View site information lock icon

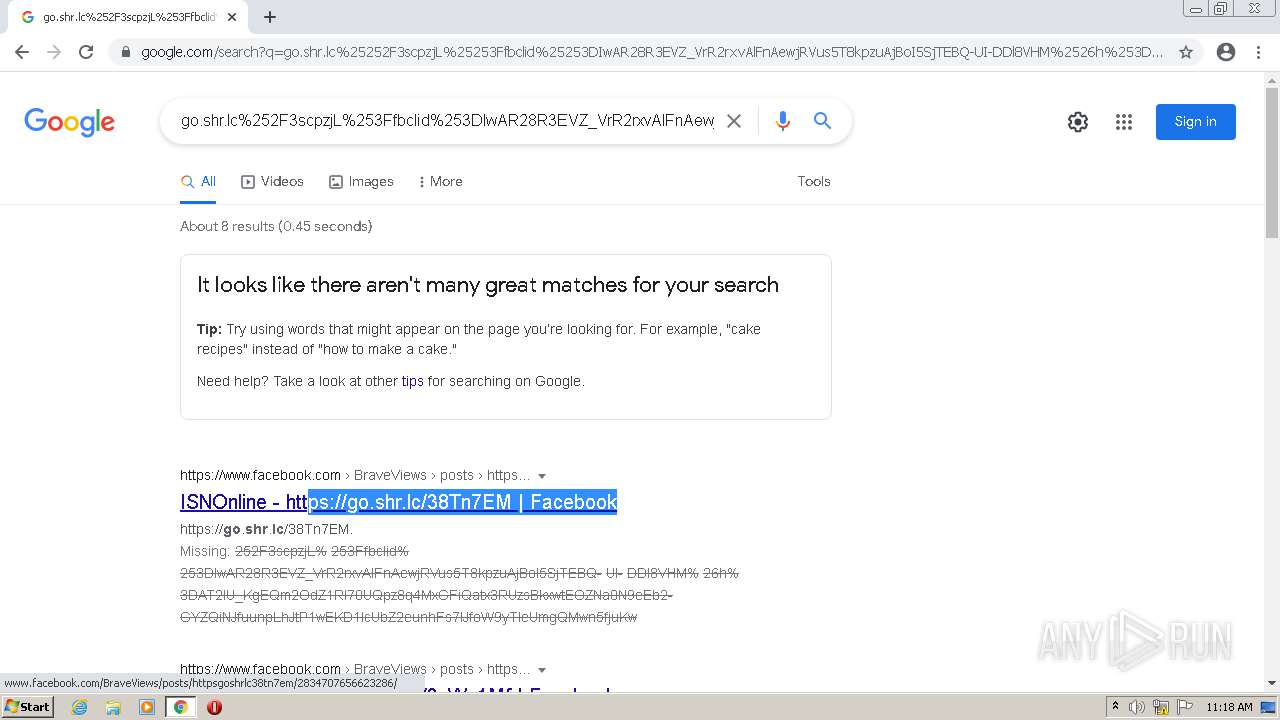pos(125,52)
